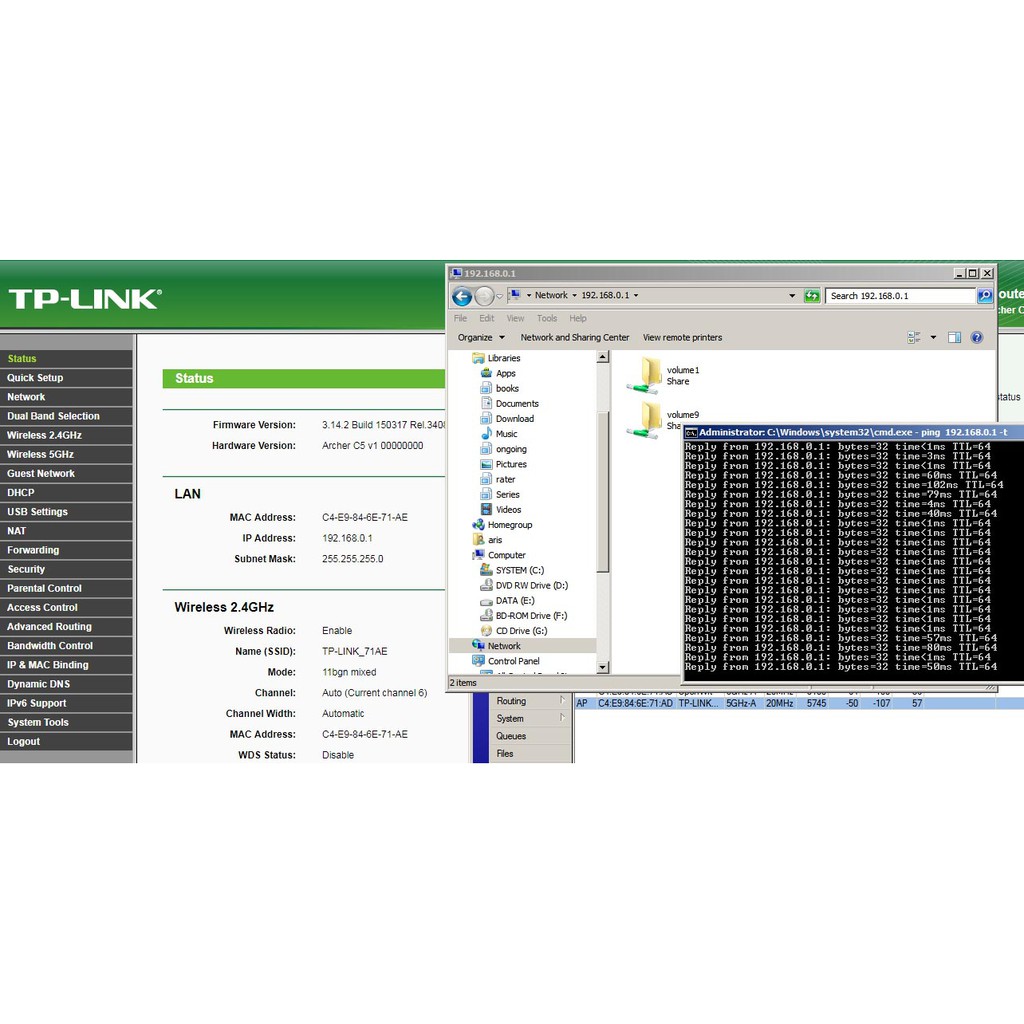Select Files in the background menu
The image size is (1024, 1024).
click(x=505, y=753)
